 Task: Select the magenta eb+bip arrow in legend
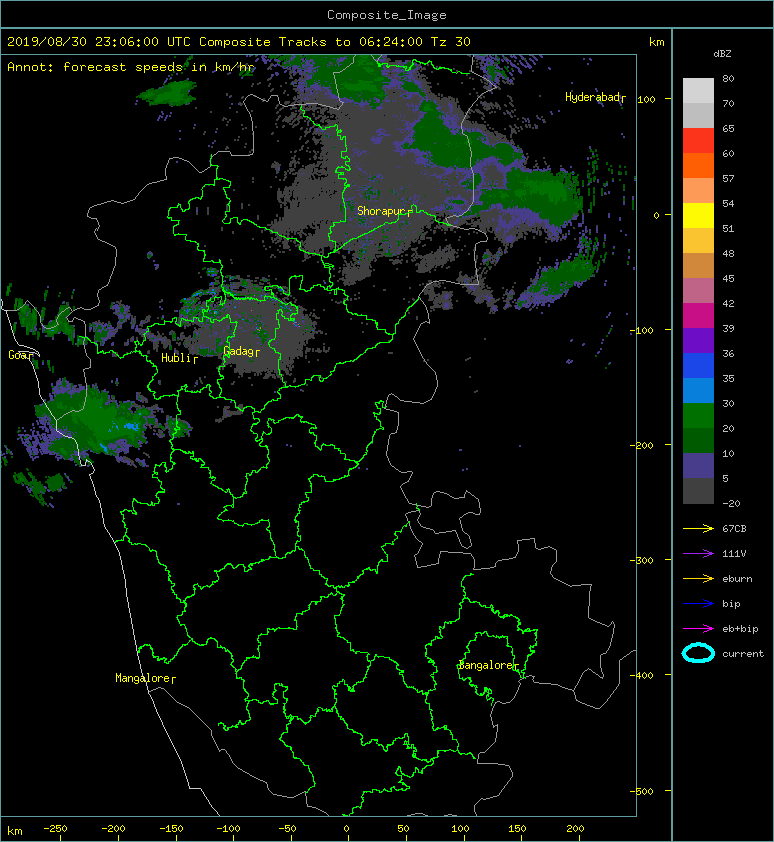coord(698,629)
